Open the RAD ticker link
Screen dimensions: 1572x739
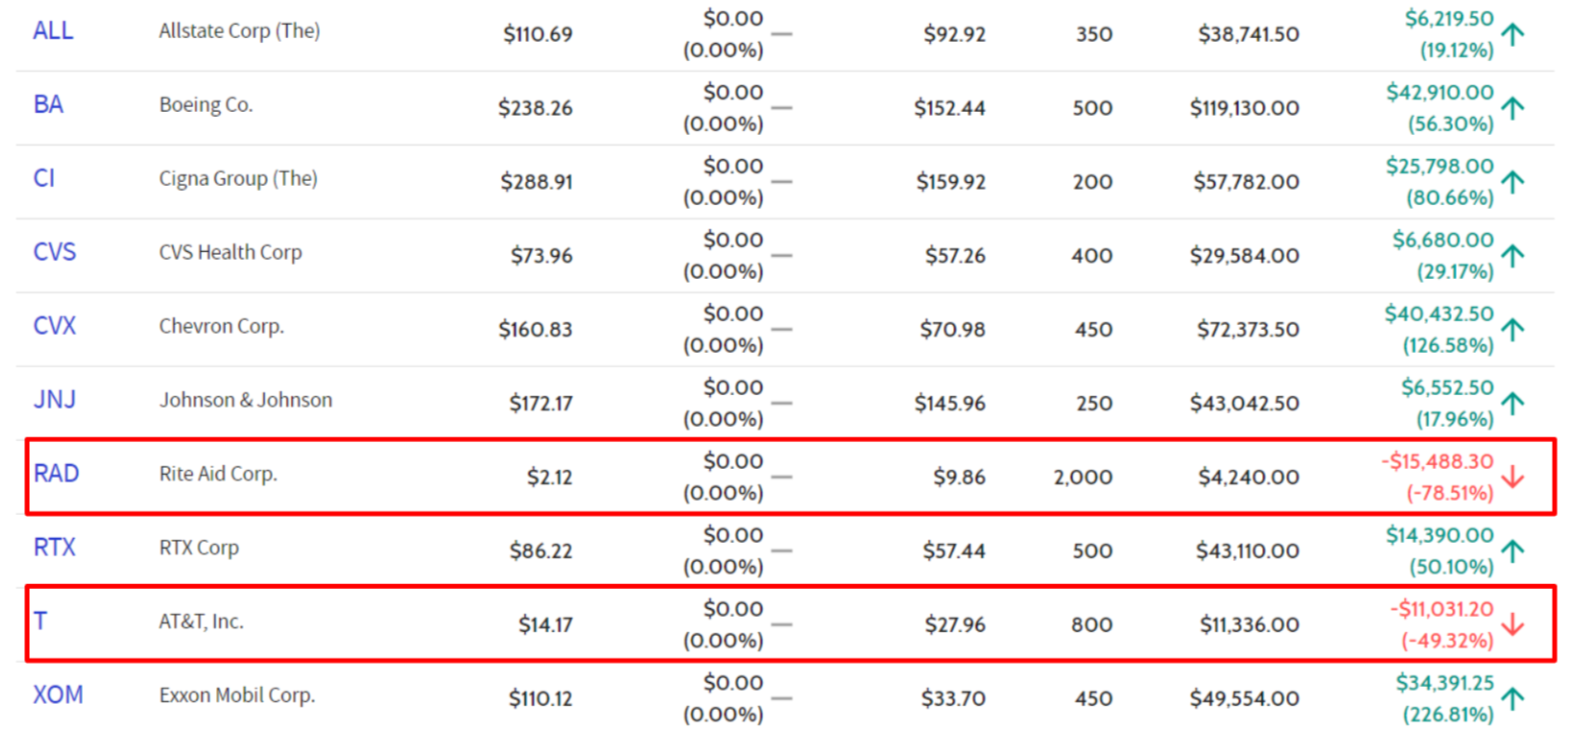click(56, 474)
